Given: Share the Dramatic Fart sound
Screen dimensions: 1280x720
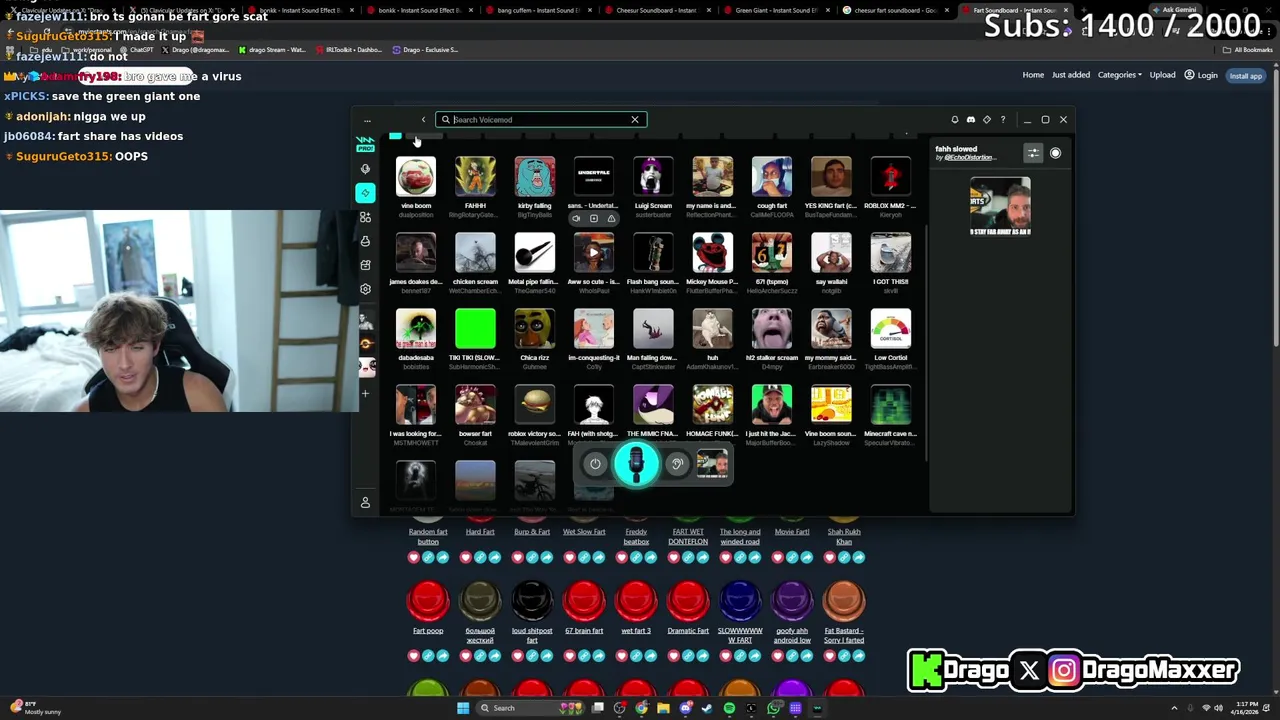Looking at the screenshot, I should coord(703,656).
